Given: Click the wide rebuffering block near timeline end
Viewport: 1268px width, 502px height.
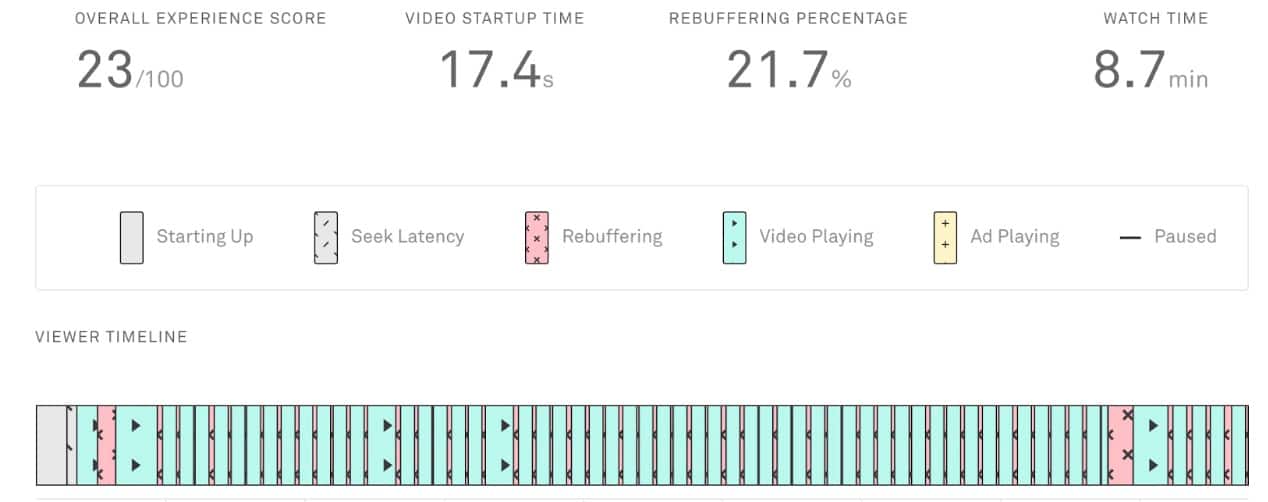Looking at the screenshot, I should 1121,445.
